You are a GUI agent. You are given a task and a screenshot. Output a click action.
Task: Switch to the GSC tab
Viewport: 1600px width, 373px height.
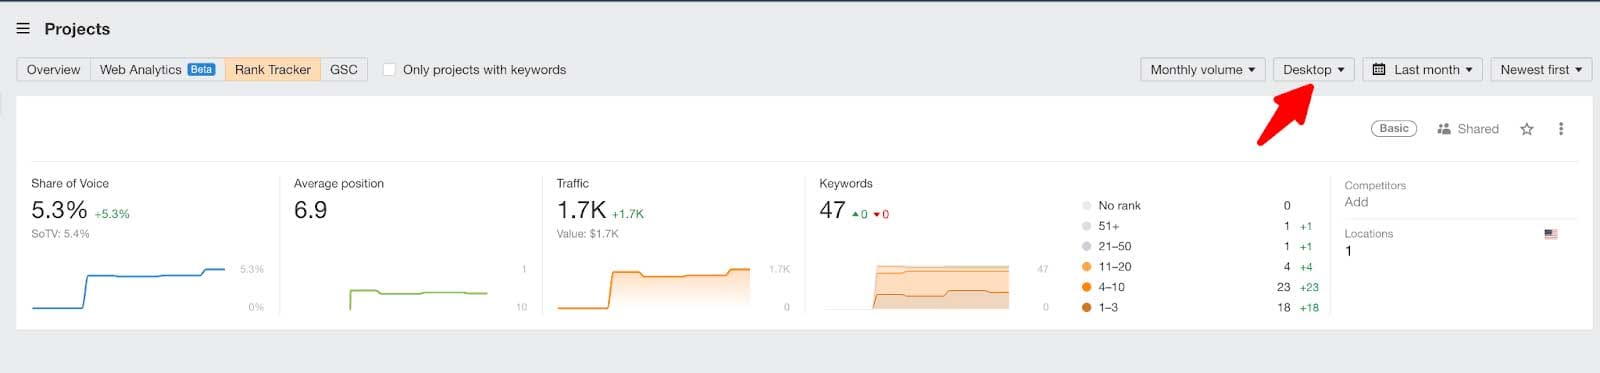pyautogui.click(x=344, y=70)
